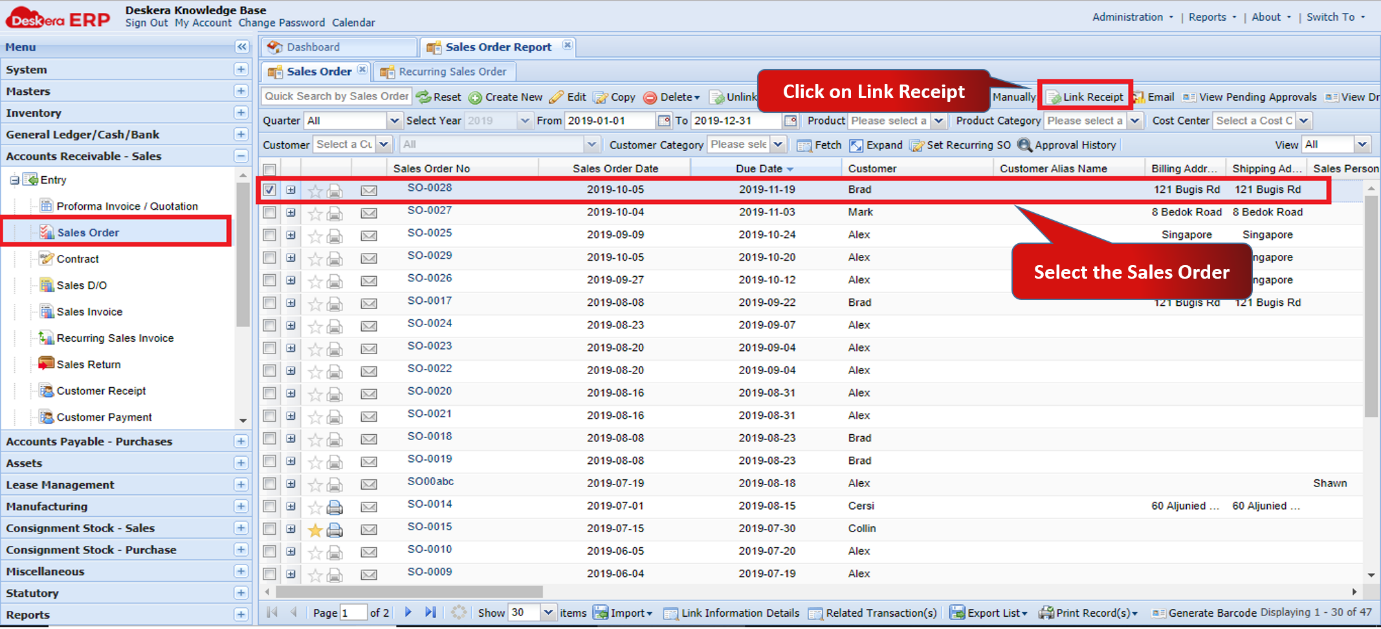The image size is (1381, 629).
Task: Check the SO-0025 row checkbox
Action: pos(269,235)
